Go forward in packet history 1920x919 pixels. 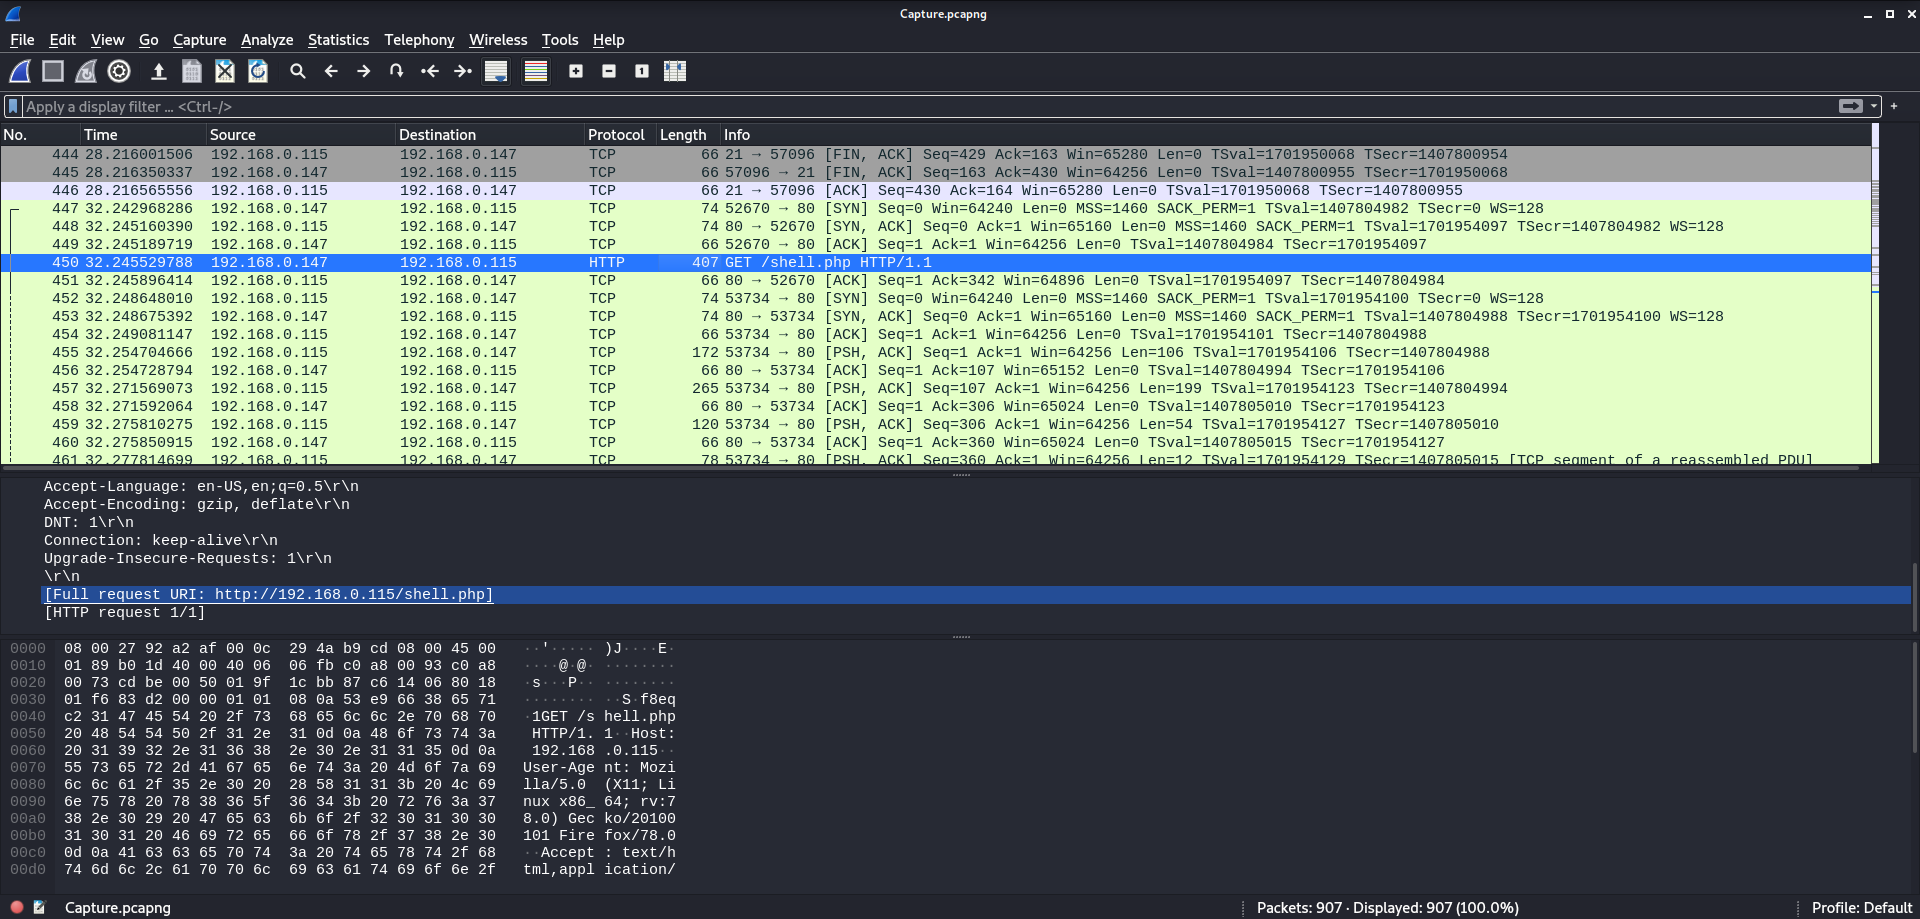pyautogui.click(x=364, y=71)
